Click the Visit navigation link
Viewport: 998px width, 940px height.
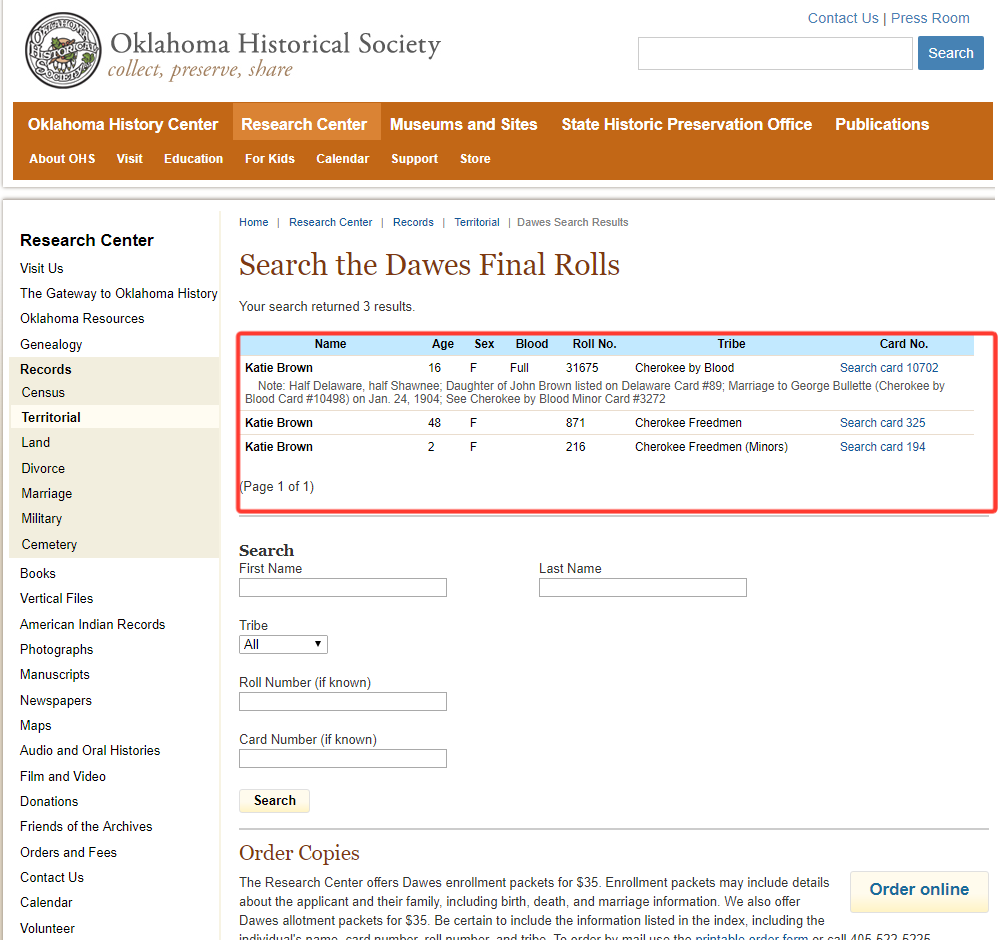[129, 158]
